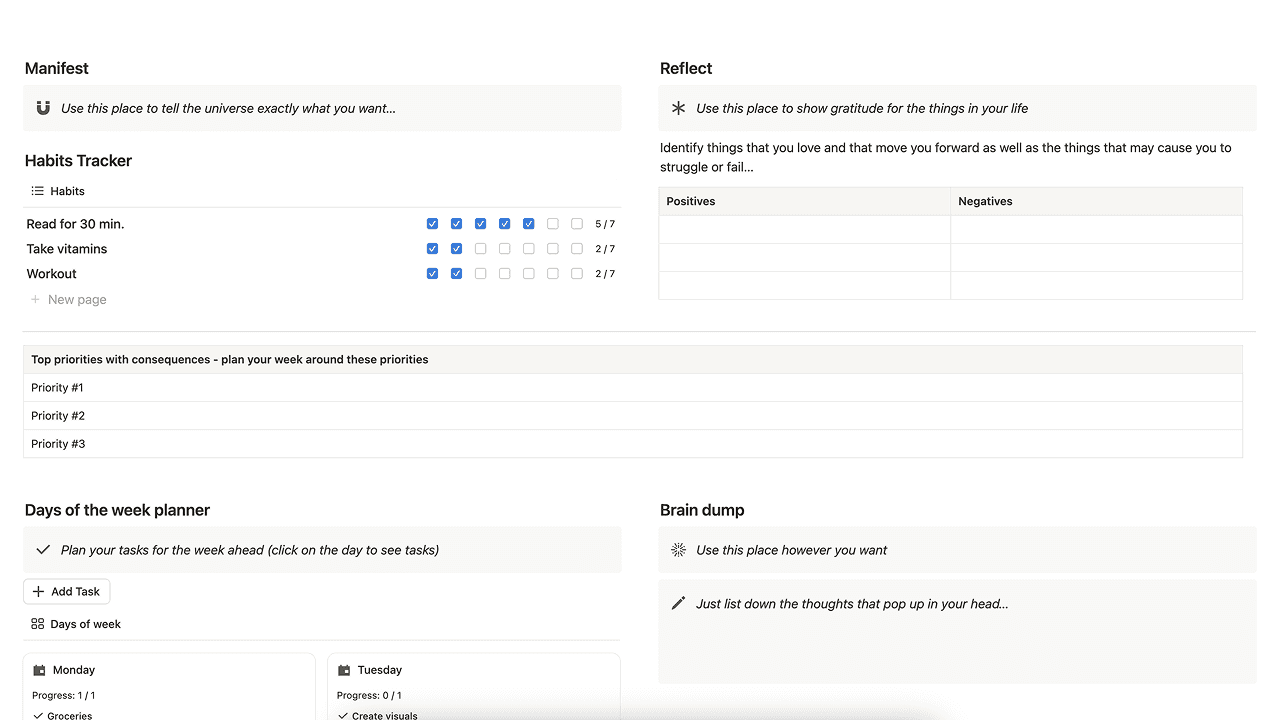Uncheck first checkbox in Take vitamins row

(432, 249)
